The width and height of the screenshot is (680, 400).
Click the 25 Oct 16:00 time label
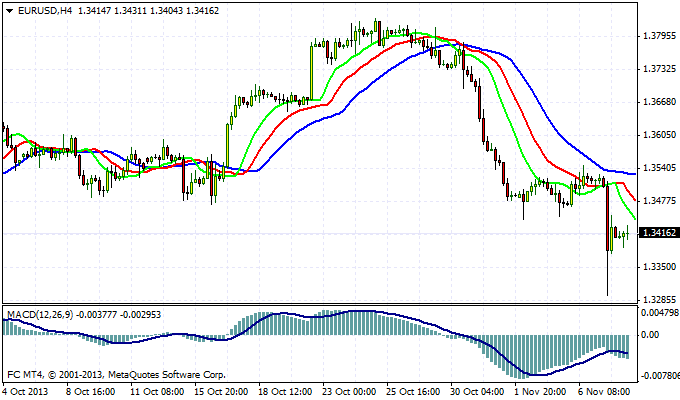pos(414,392)
